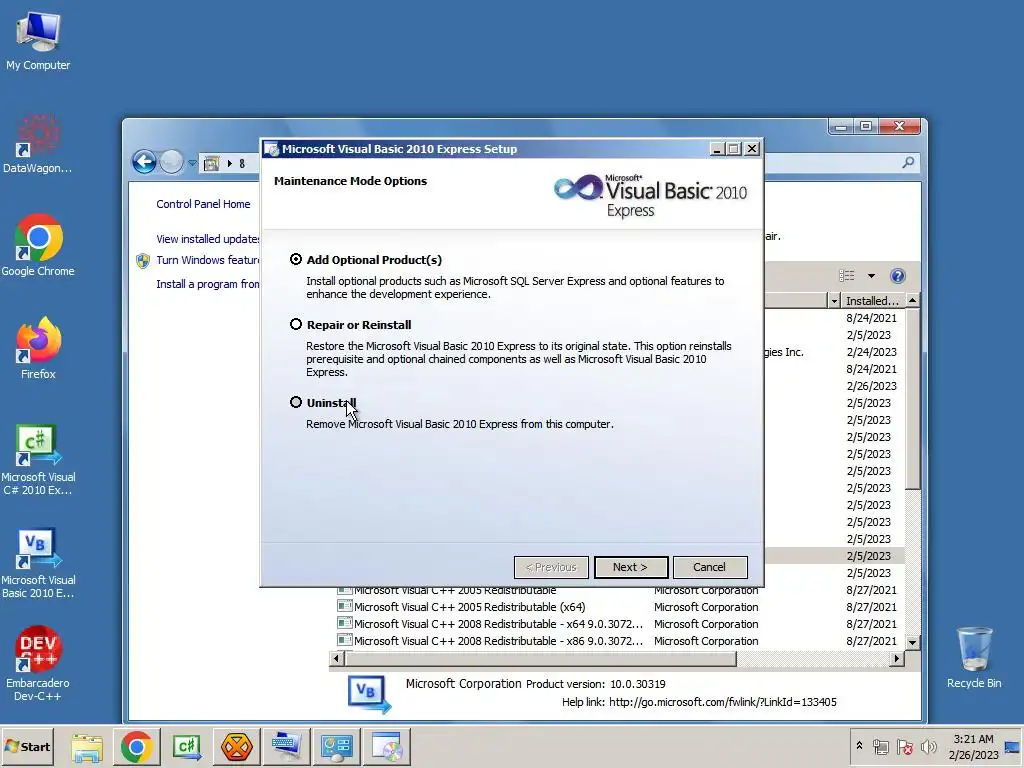Click left arrow of horizontal scrollbar
This screenshot has height=768, width=1024.
(336, 658)
